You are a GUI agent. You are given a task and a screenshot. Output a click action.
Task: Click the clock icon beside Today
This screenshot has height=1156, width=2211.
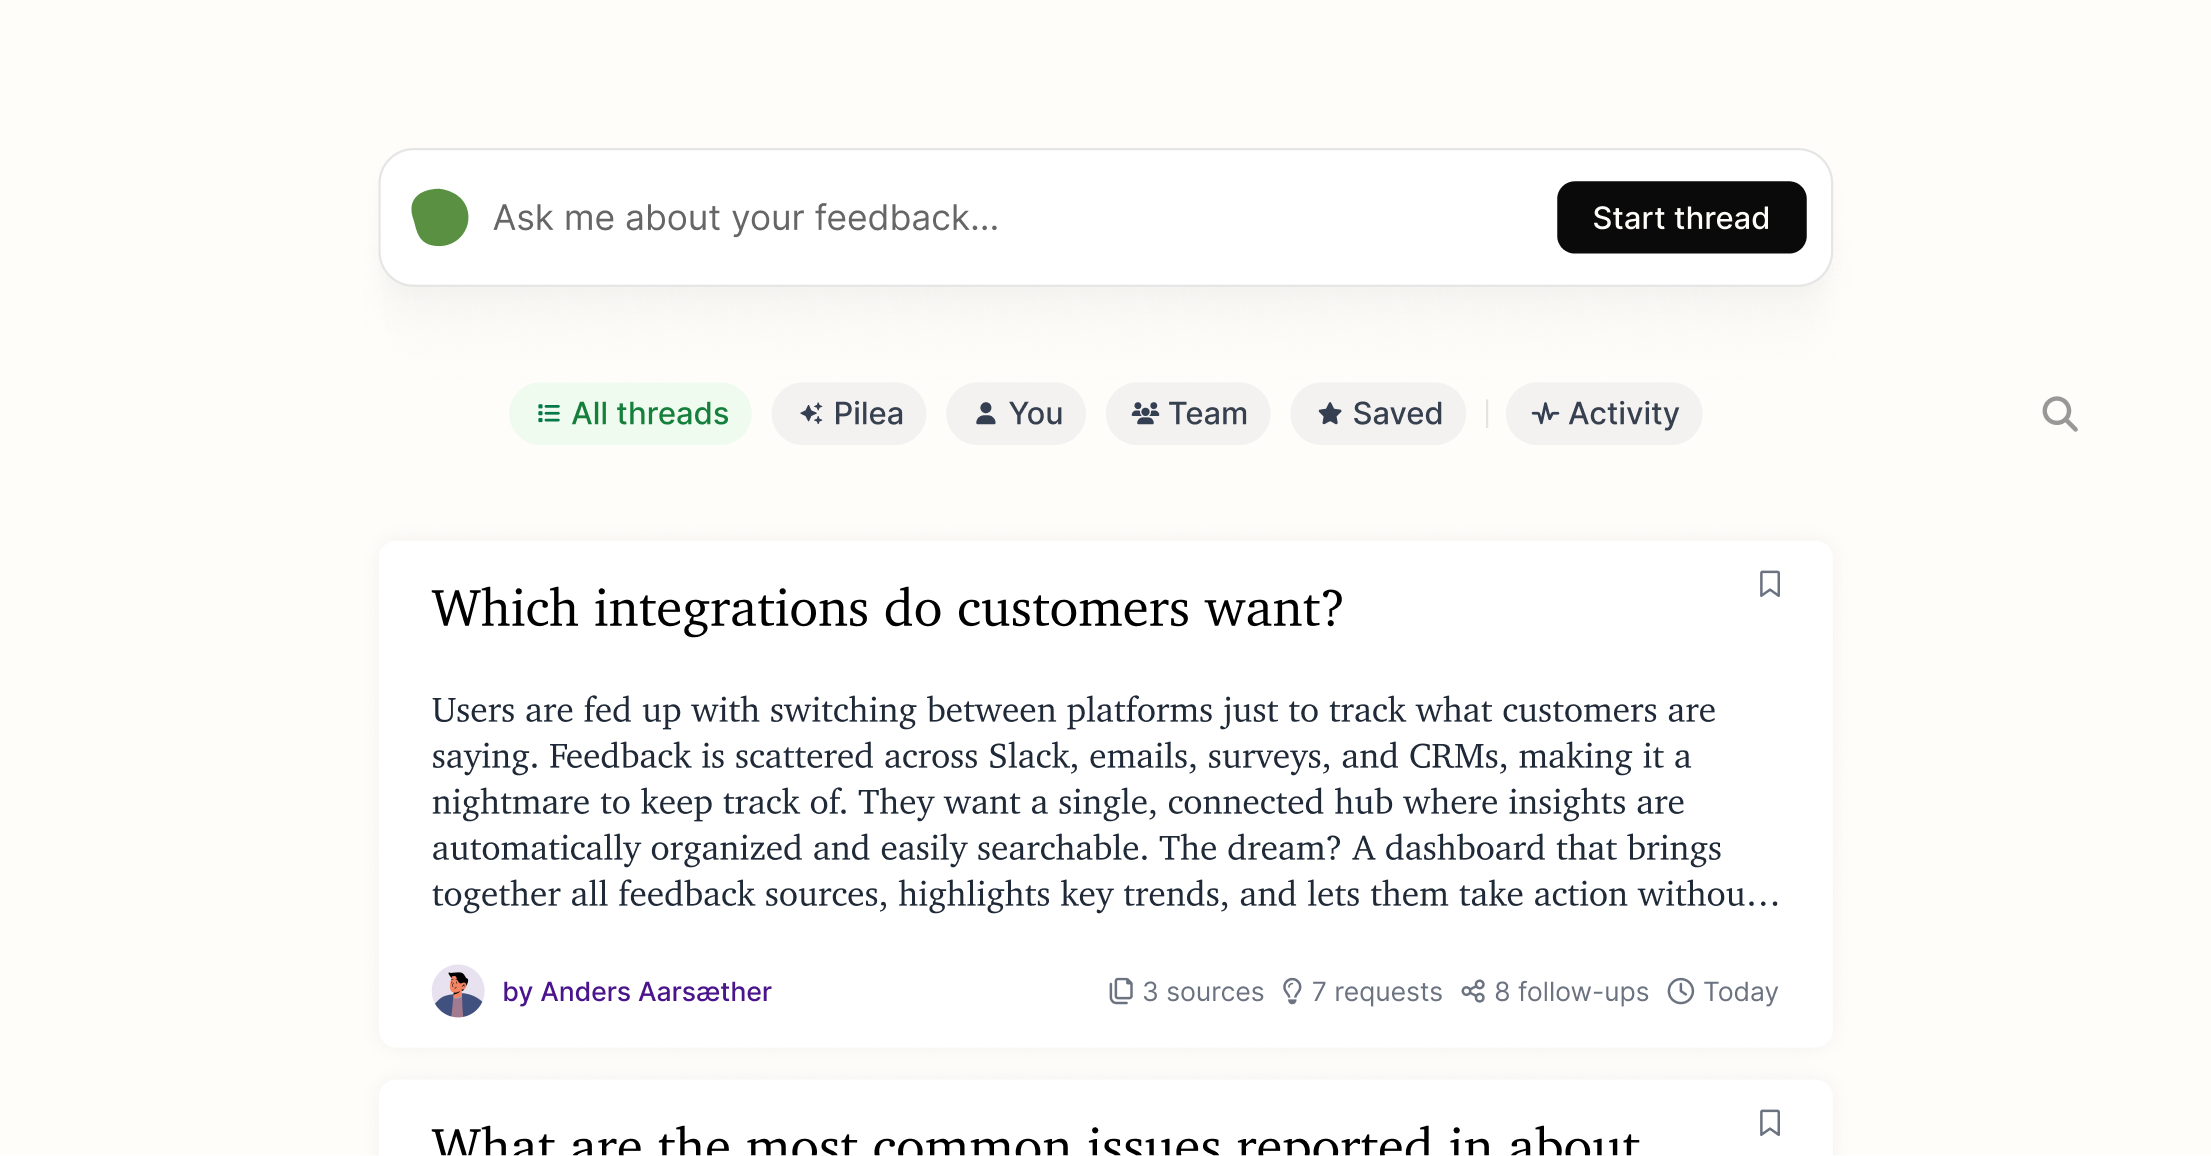(1681, 991)
